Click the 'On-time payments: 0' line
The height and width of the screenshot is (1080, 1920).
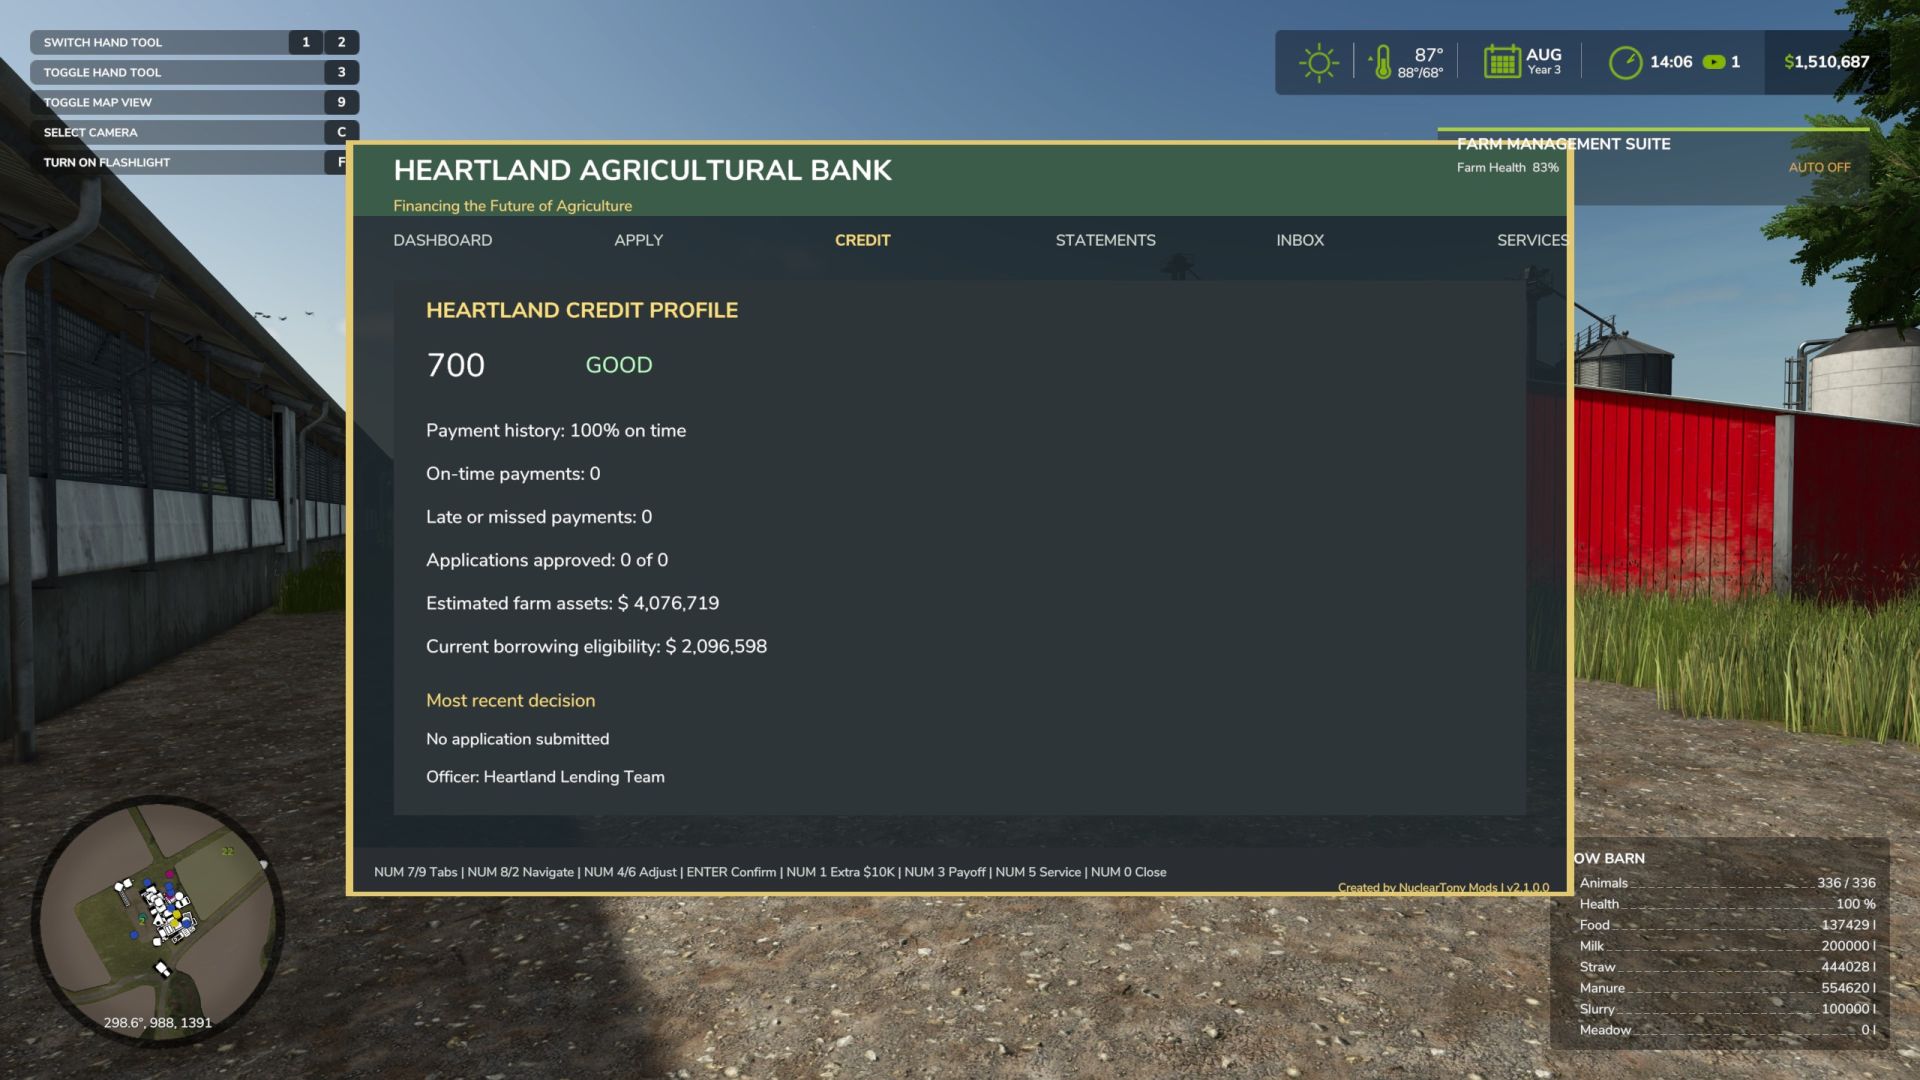click(513, 474)
